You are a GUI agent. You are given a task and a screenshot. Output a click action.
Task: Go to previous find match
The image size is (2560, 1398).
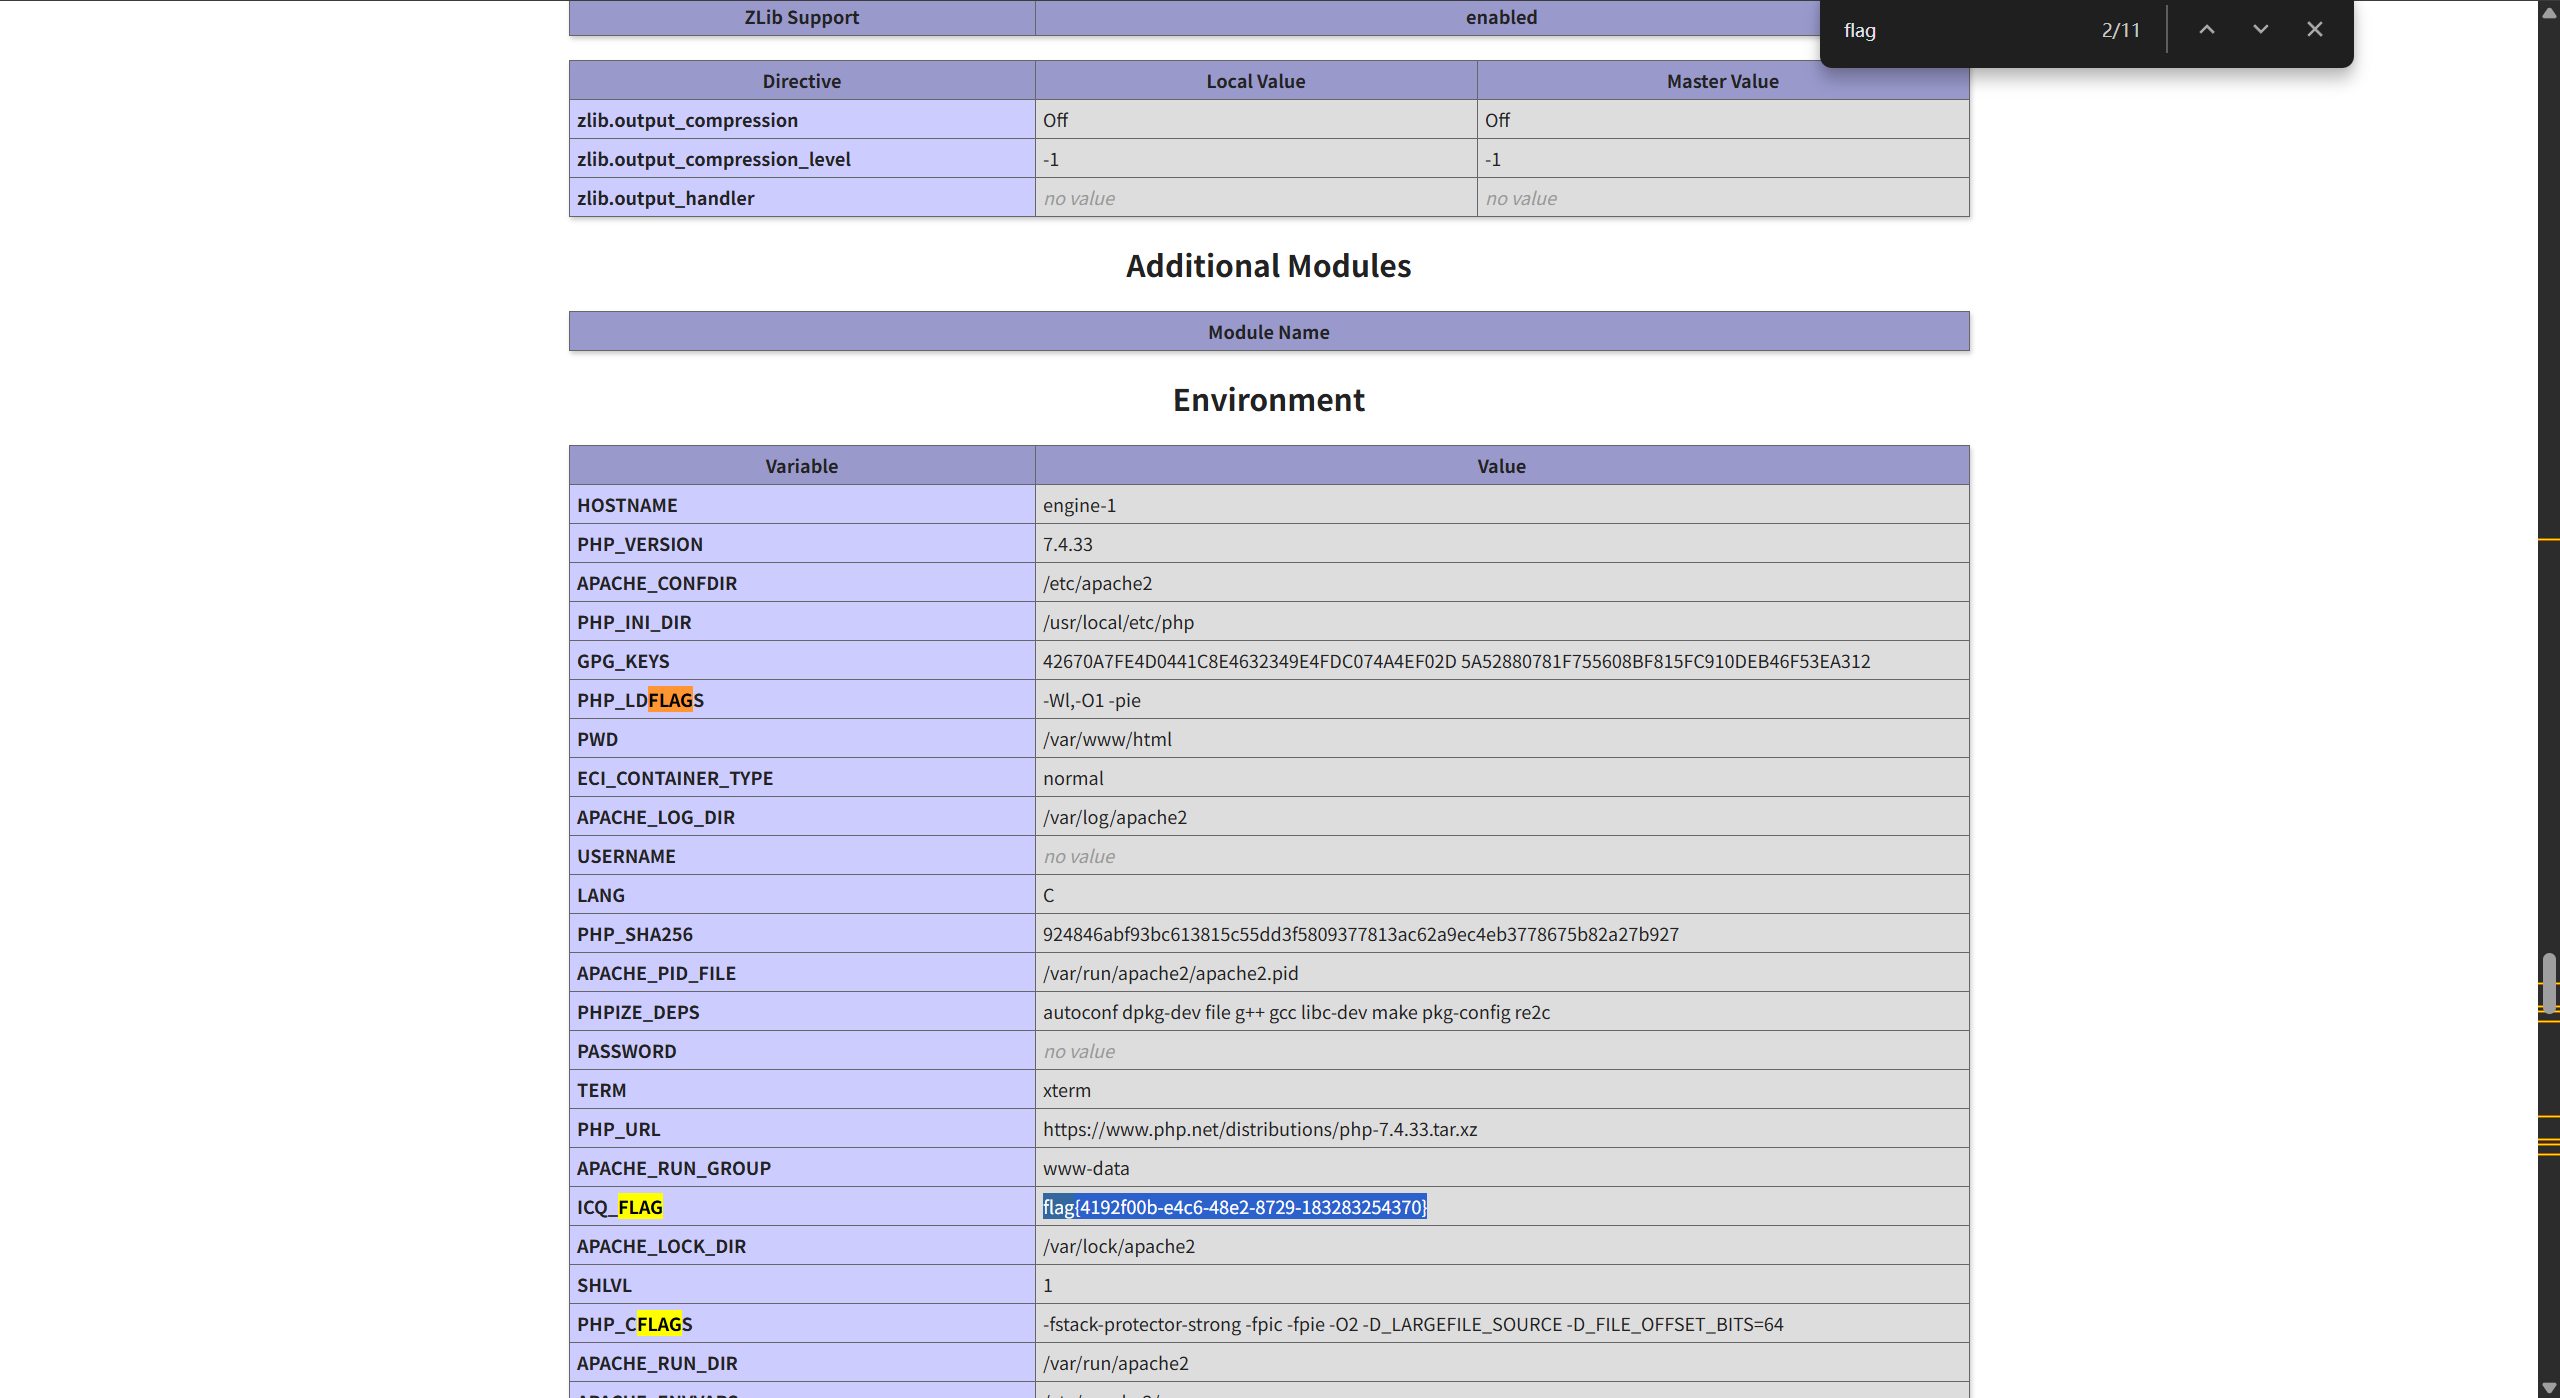coord(2206,30)
